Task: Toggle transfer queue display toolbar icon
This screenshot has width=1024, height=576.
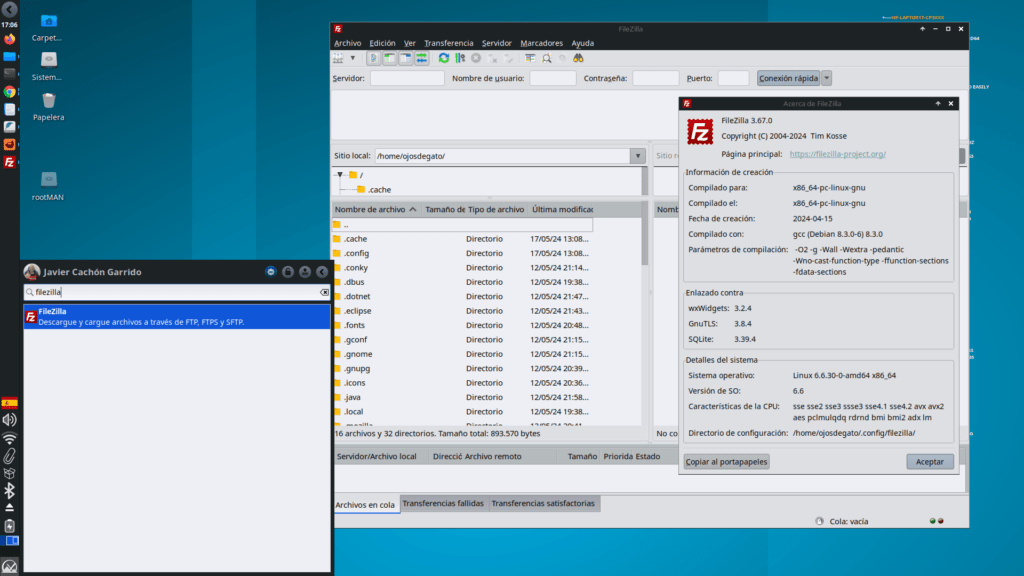Action: click(x=422, y=58)
